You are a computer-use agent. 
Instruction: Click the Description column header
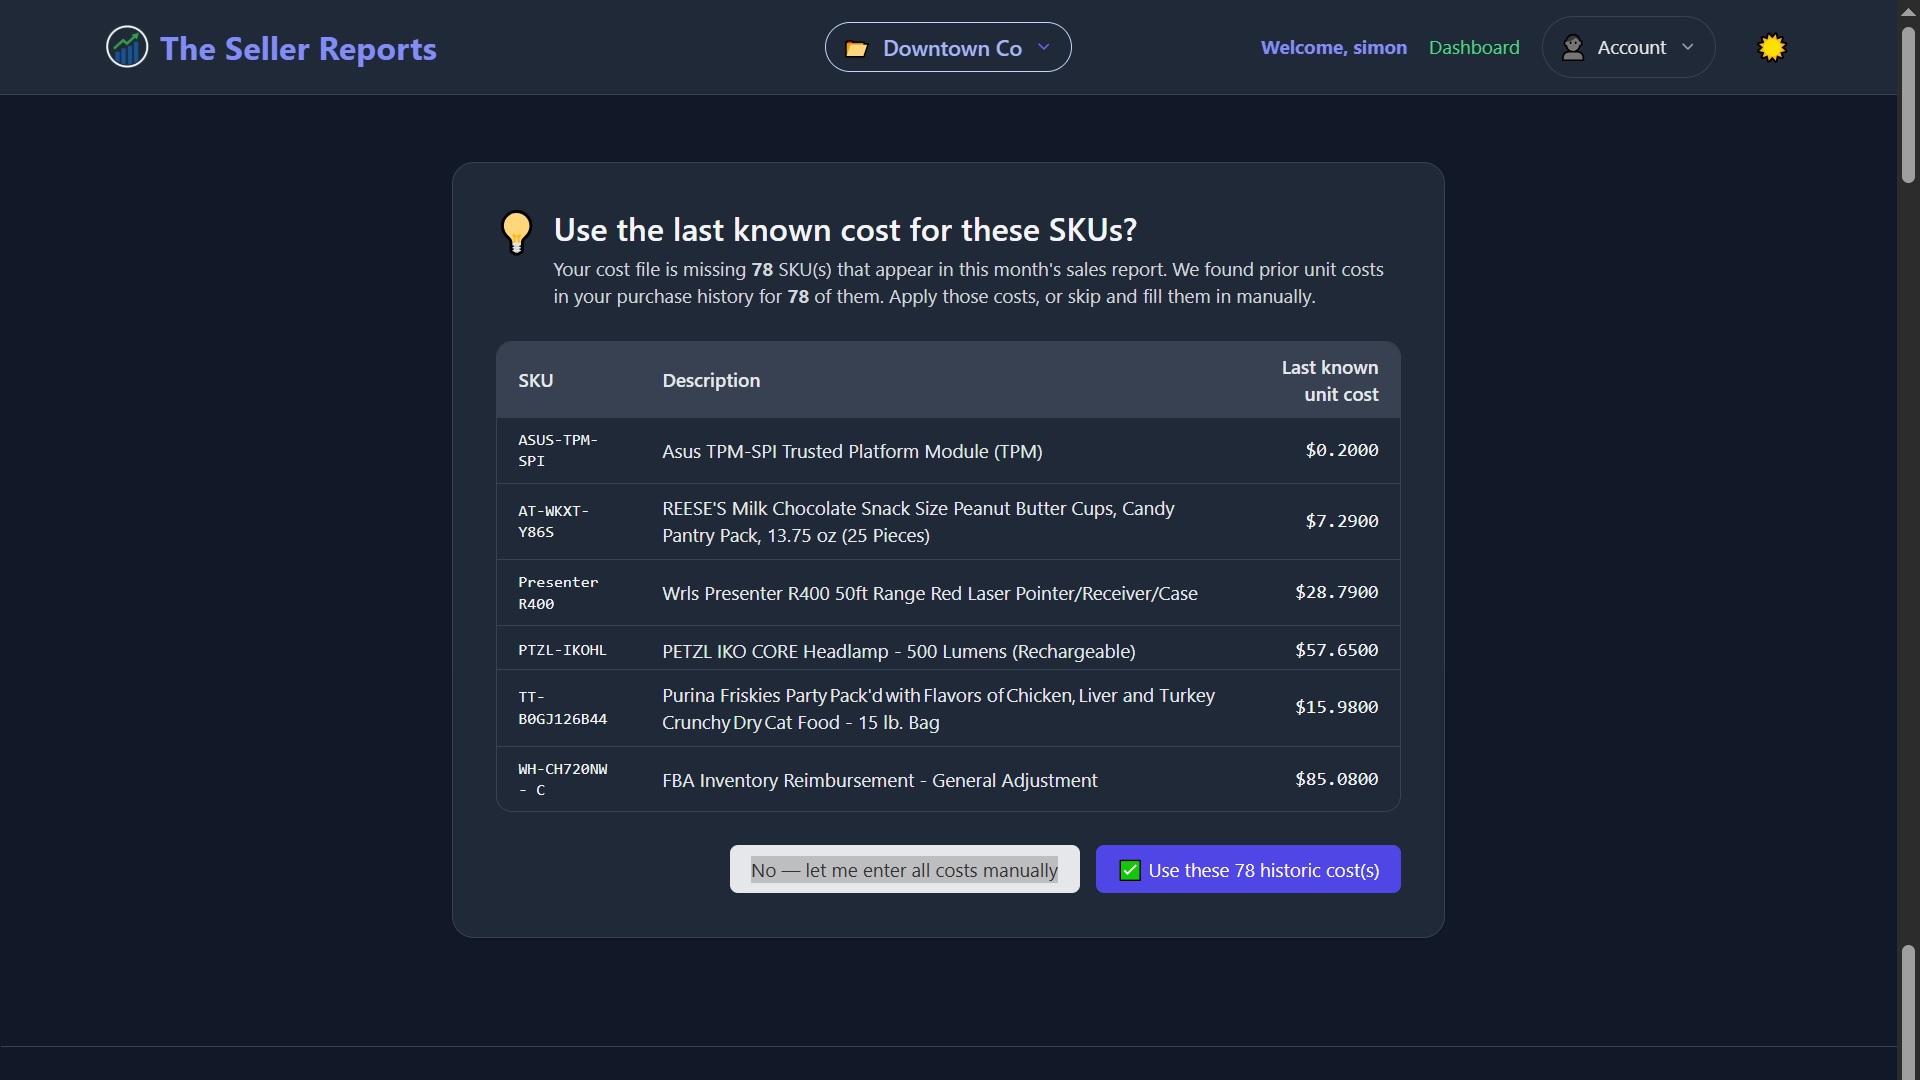click(x=711, y=380)
